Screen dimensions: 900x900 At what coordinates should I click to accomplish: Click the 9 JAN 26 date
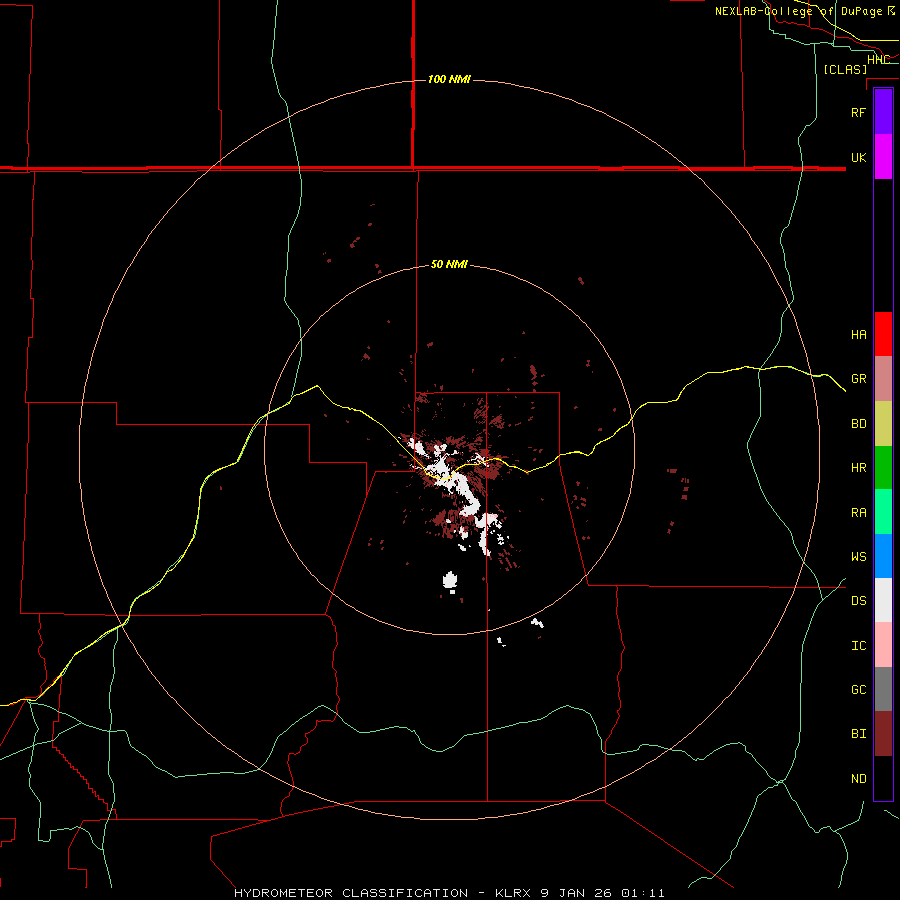pyautogui.click(x=576, y=893)
